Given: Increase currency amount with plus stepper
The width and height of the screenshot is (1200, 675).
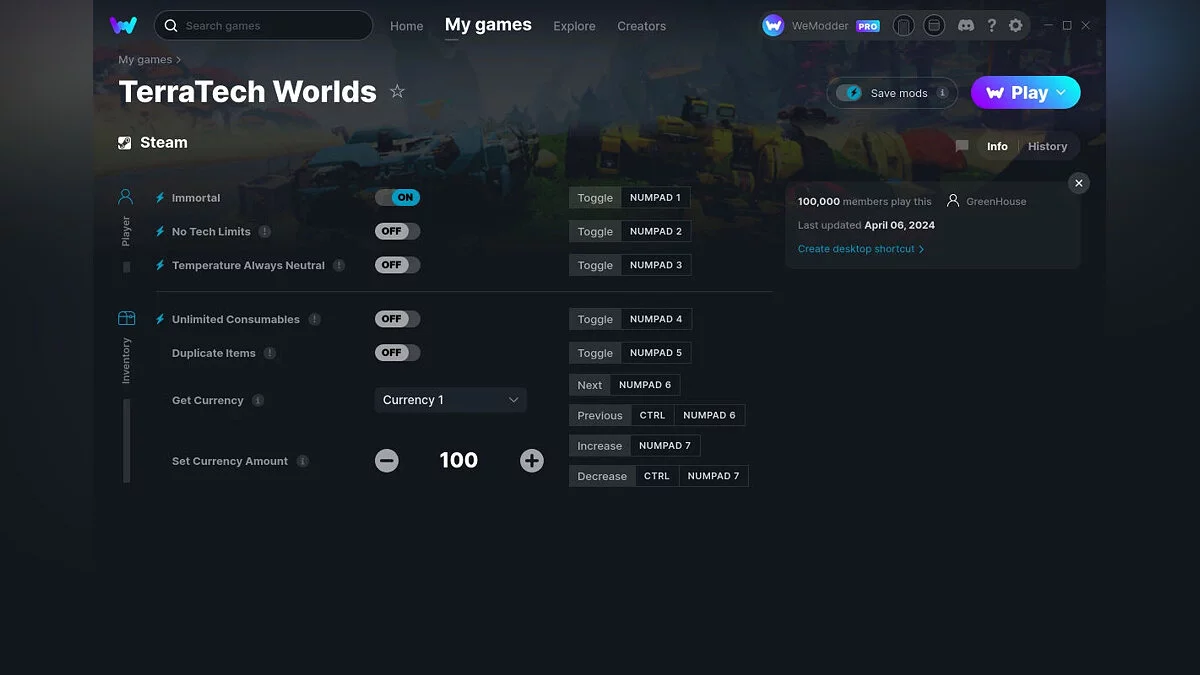Looking at the screenshot, I should tap(531, 460).
